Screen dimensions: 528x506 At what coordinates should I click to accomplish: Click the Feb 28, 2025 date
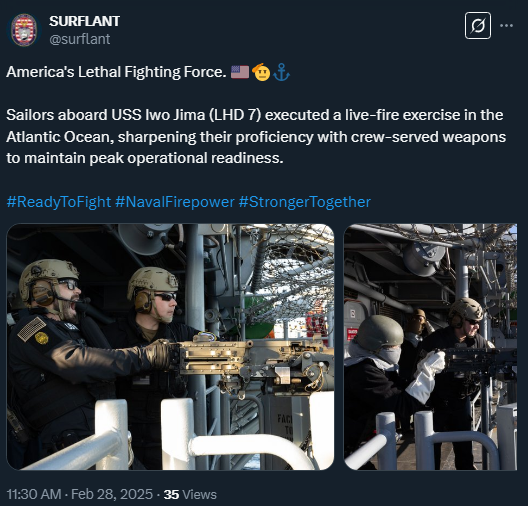(x=112, y=495)
